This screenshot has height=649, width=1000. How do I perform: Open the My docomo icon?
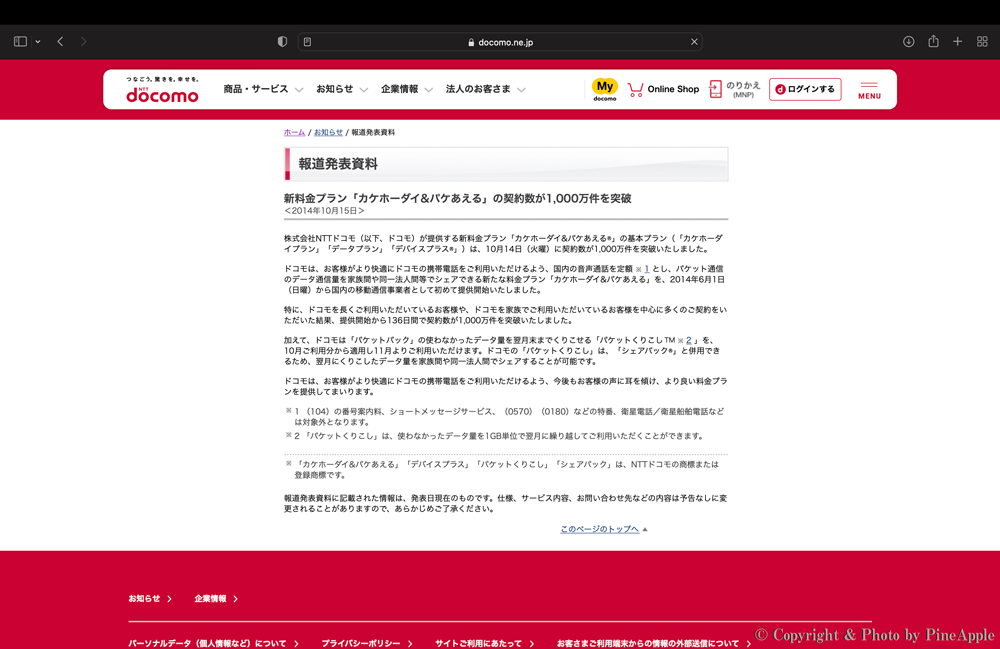point(605,89)
